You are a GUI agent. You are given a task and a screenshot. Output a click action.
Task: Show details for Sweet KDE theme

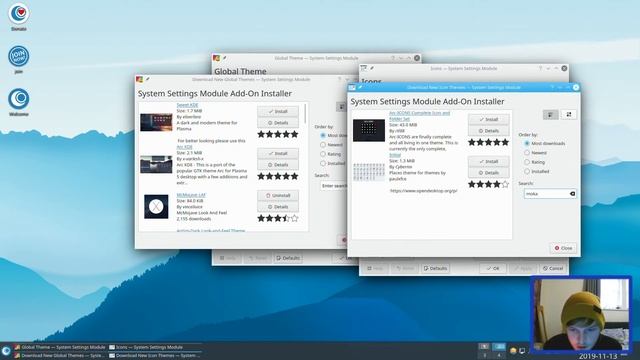(x=278, y=123)
